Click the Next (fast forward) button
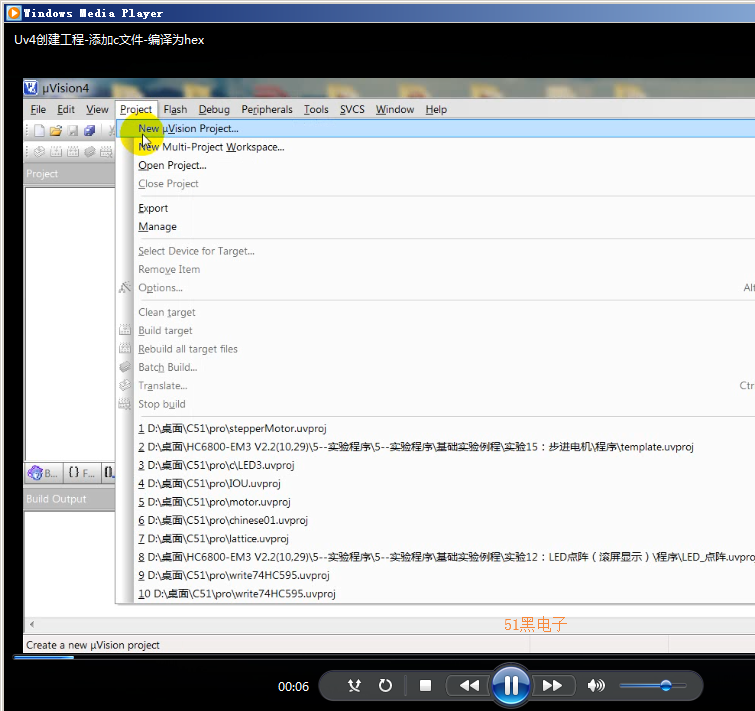Viewport: 755px width, 711px height. coord(552,685)
